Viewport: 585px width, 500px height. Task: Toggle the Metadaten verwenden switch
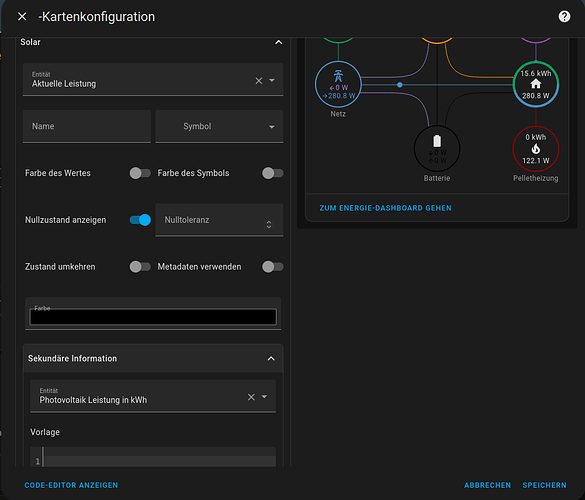273,267
